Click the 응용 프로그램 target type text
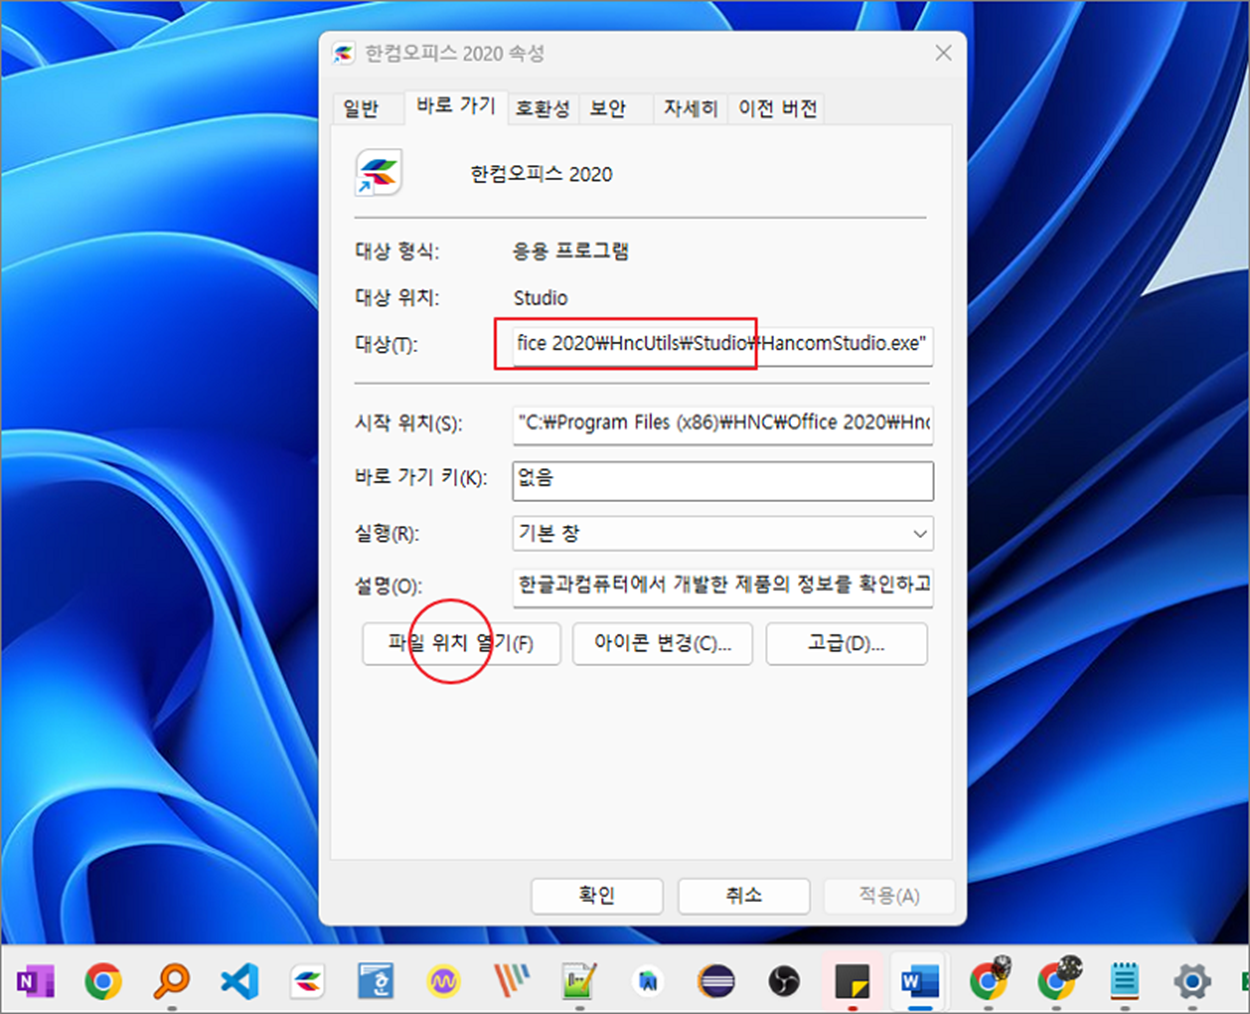The width and height of the screenshot is (1250, 1014). 571,251
